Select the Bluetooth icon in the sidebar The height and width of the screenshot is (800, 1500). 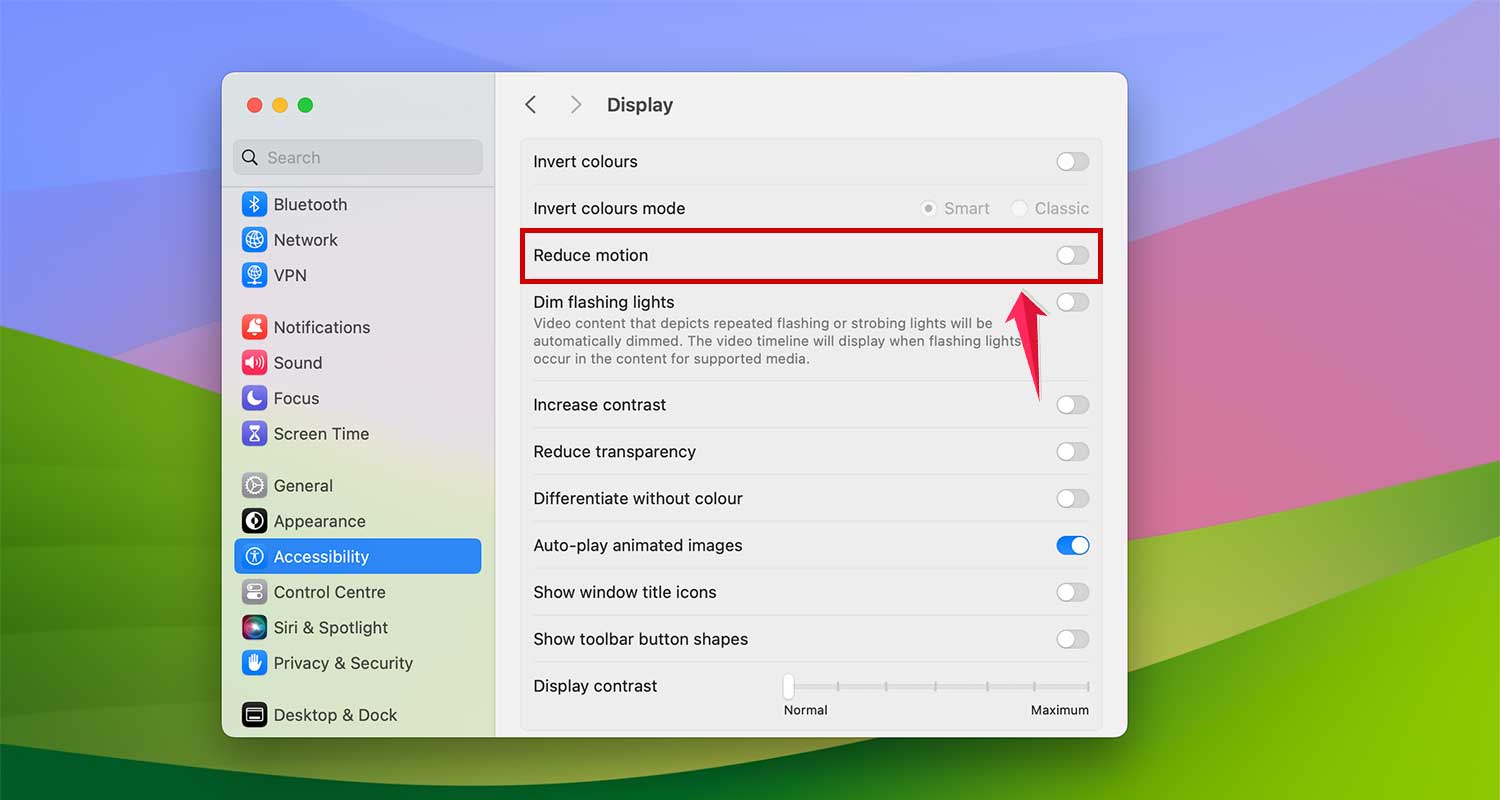tap(253, 204)
